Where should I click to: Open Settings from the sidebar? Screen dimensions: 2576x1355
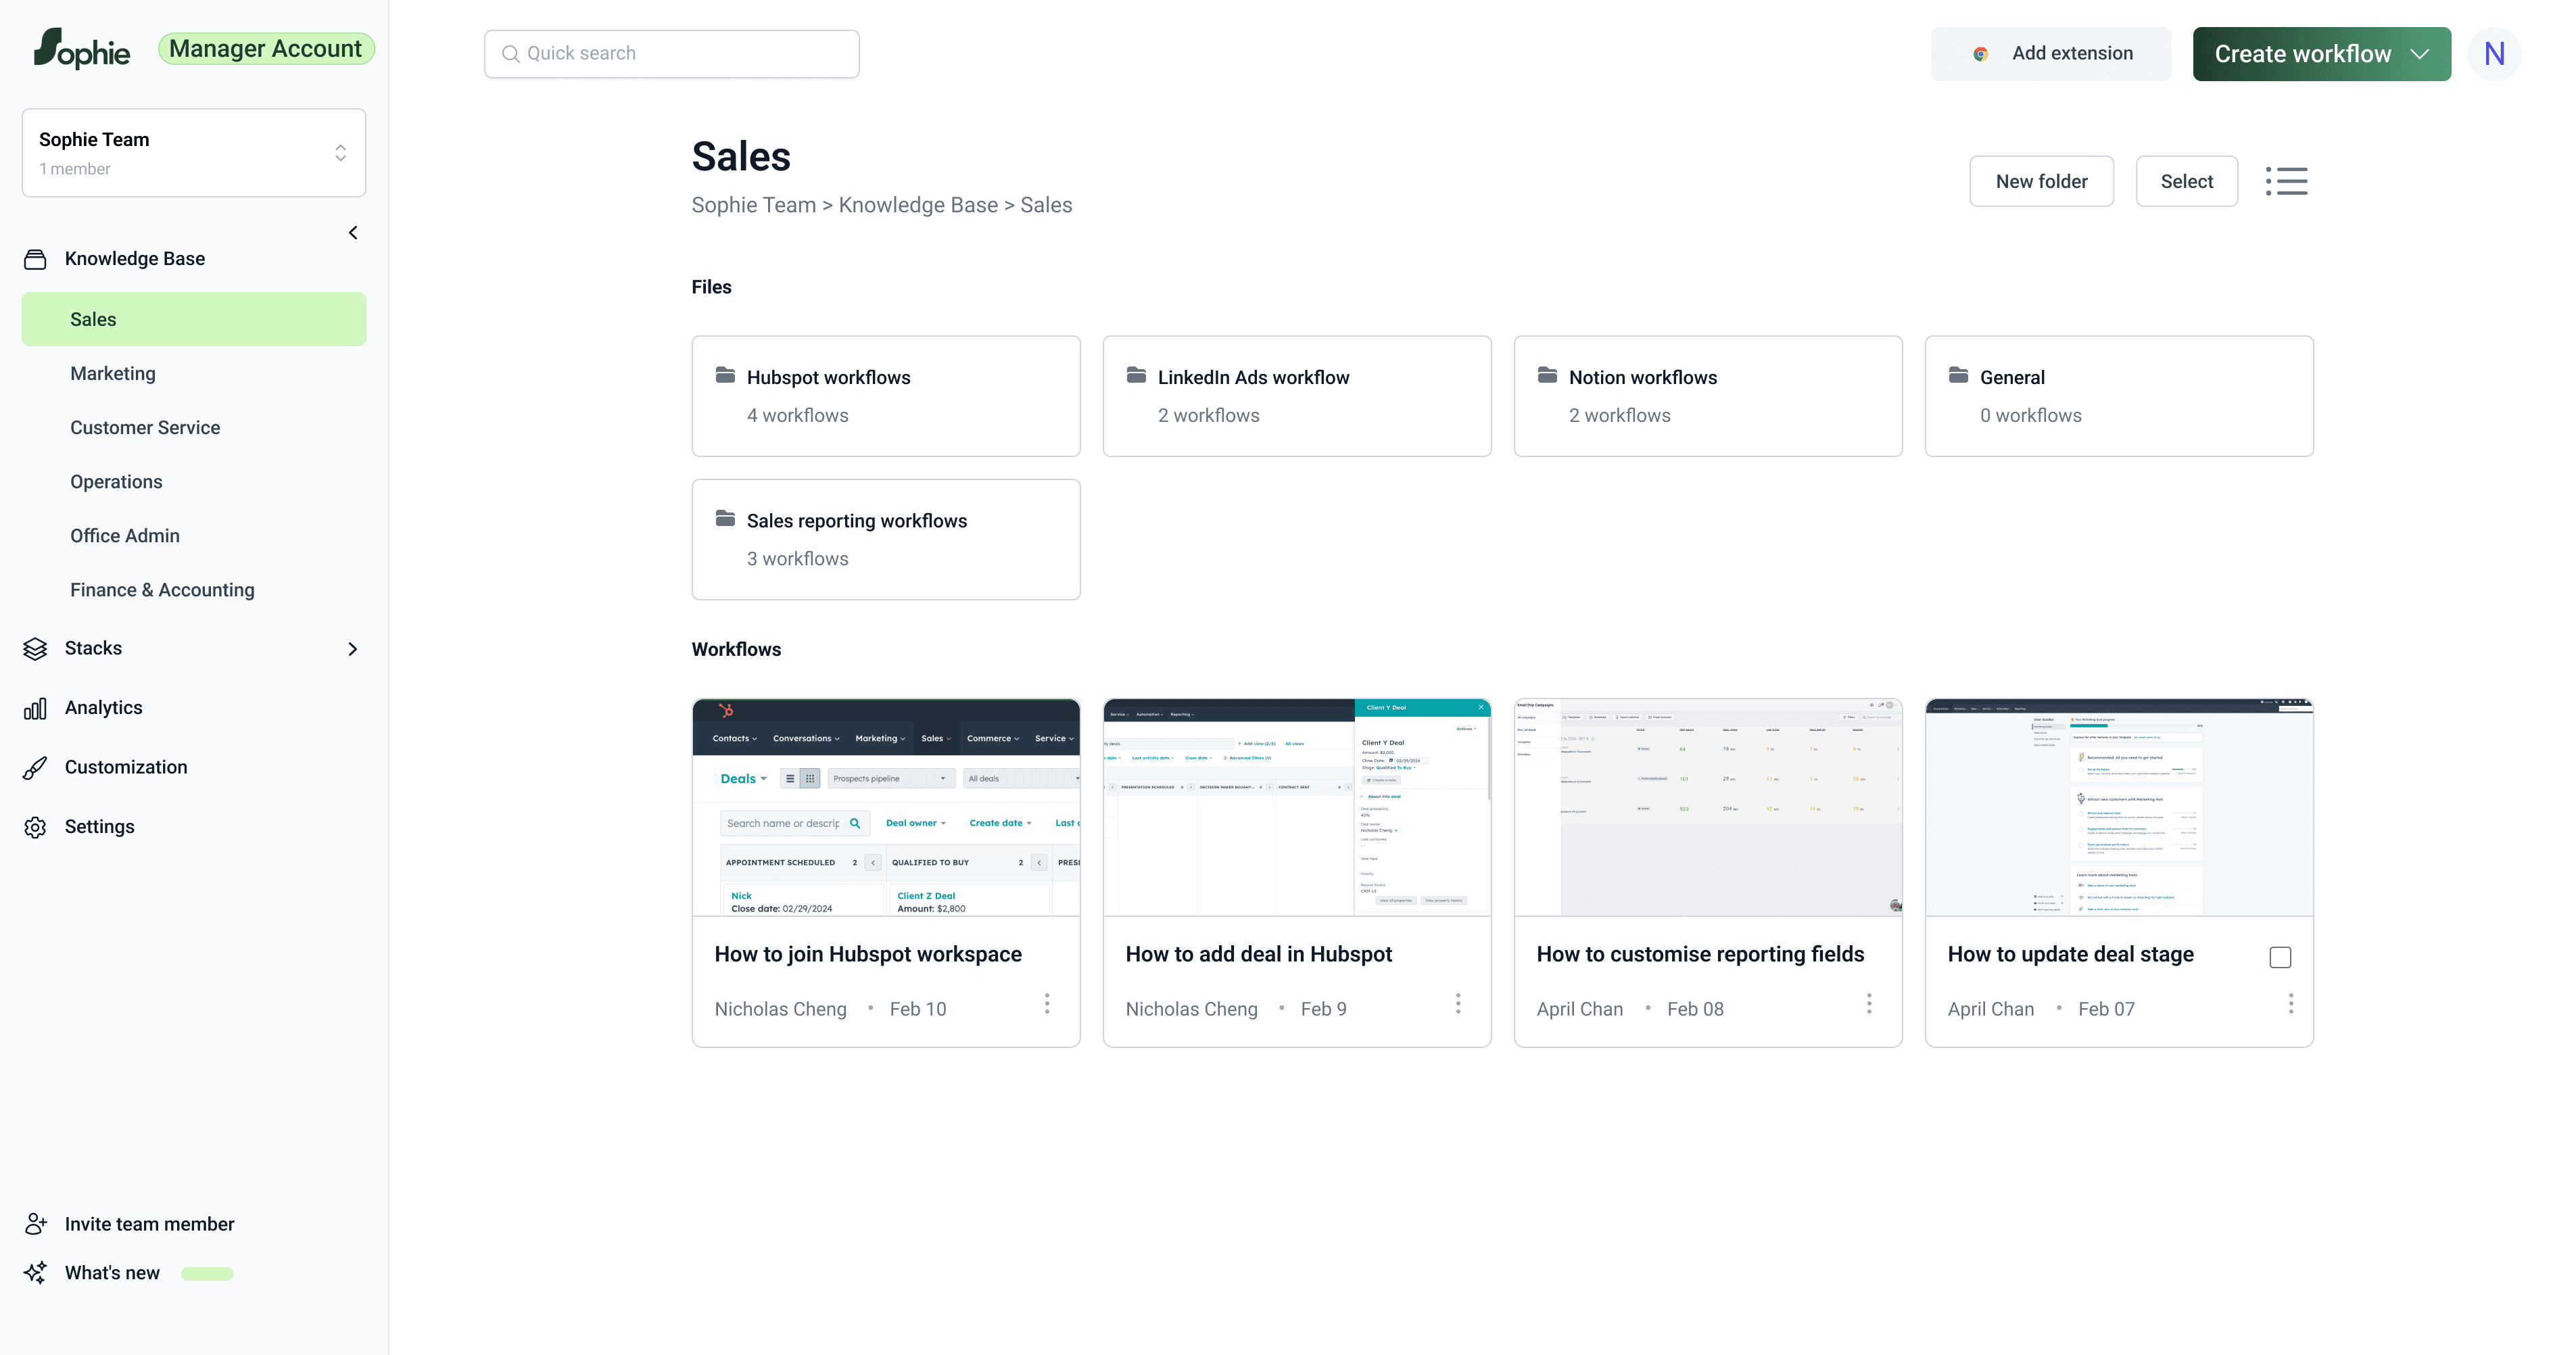click(99, 827)
